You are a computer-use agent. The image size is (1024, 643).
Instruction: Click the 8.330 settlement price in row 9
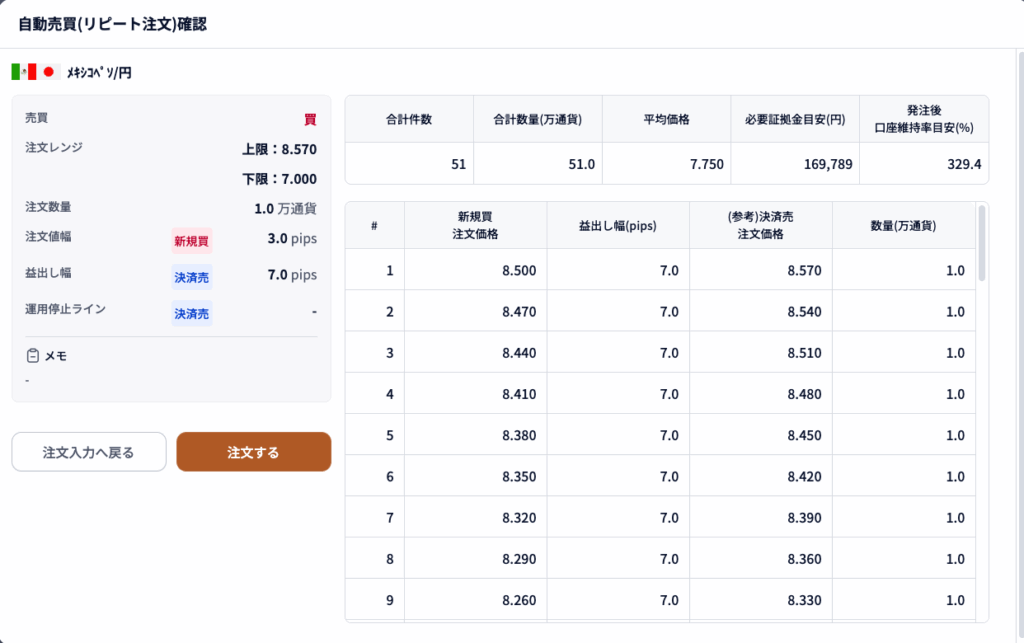tap(804, 600)
